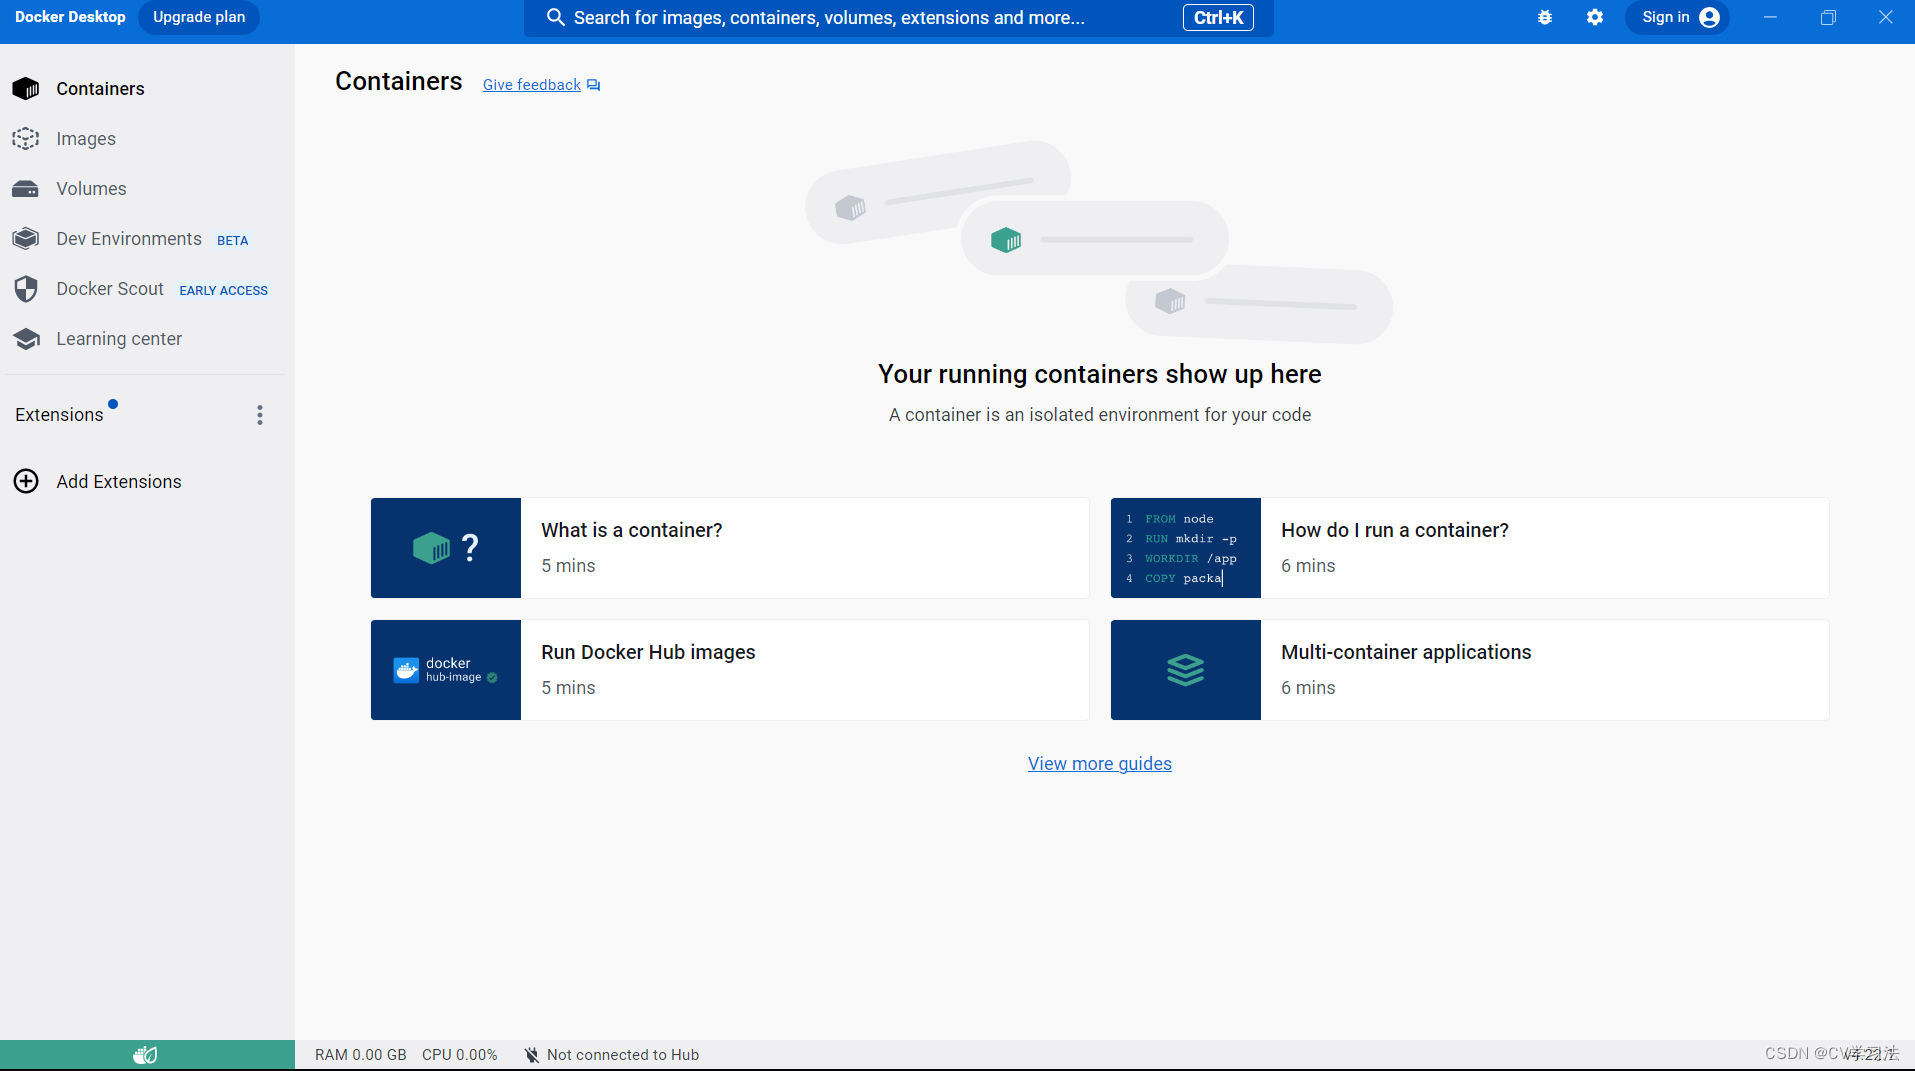The height and width of the screenshot is (1071, 1915).
Task: Click the EARLY ACCESS badge
Action: coord(224,290)
